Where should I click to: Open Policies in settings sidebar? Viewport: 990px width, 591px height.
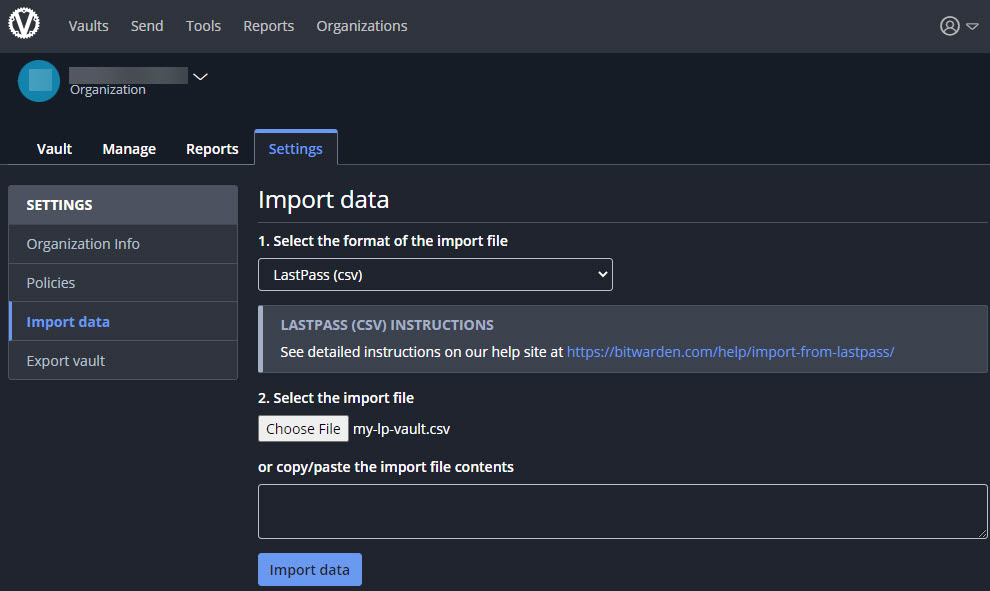click(123, 283)
